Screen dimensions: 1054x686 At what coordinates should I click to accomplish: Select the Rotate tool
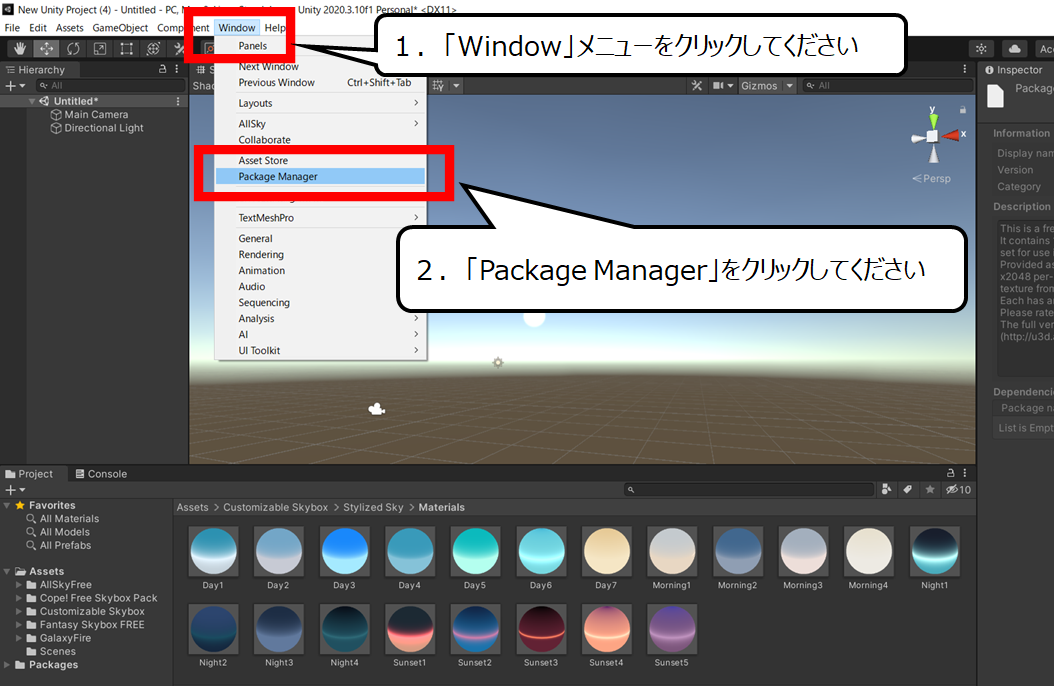[73, 48]
